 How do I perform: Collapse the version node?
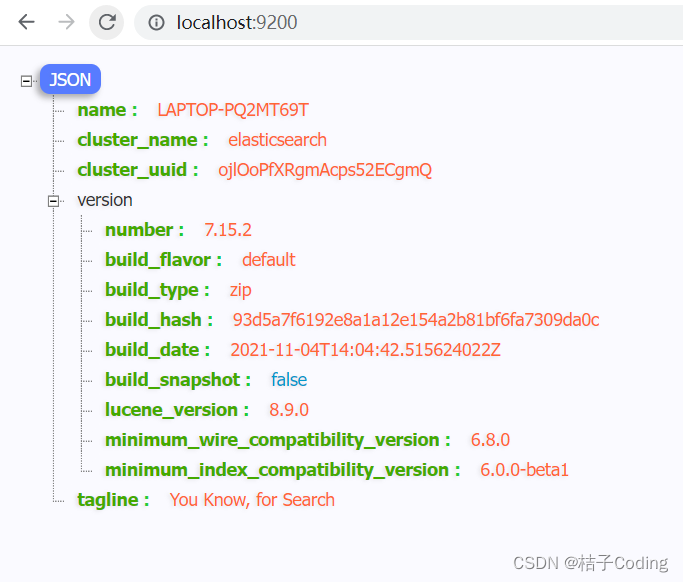pyautogui.click(x=53, y=201)
